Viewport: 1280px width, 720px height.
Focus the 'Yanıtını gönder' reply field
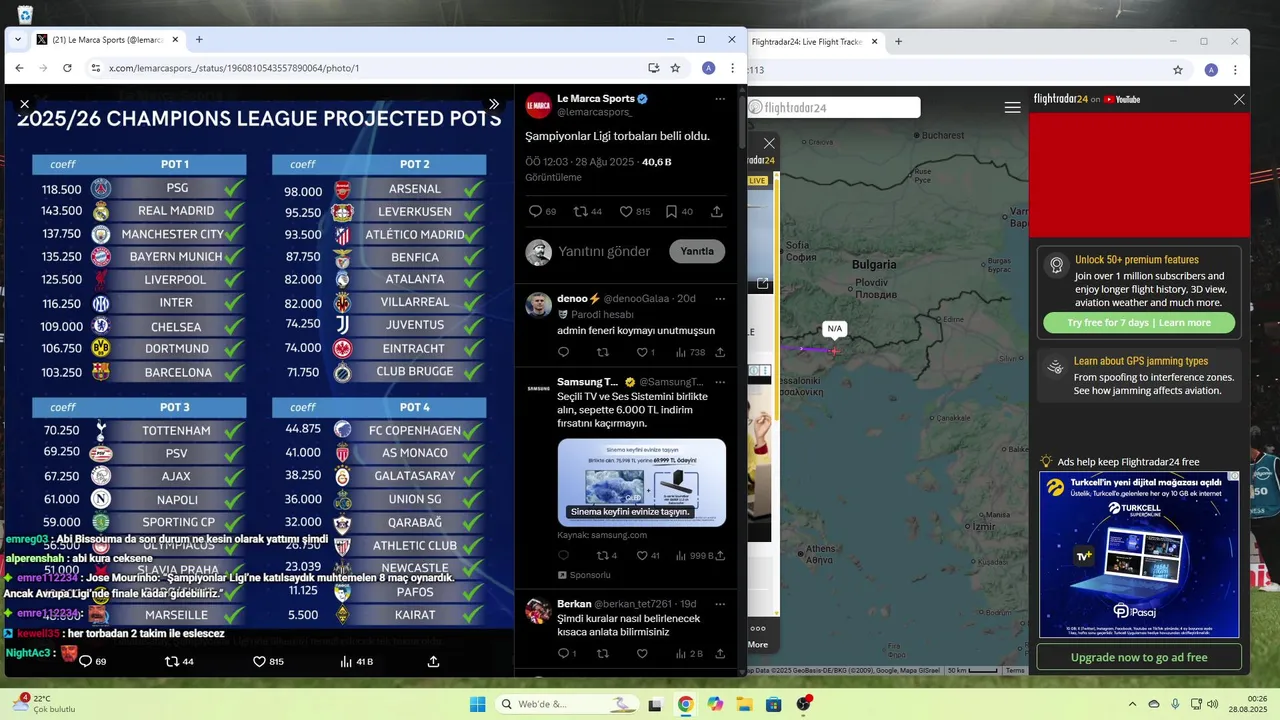604,251
